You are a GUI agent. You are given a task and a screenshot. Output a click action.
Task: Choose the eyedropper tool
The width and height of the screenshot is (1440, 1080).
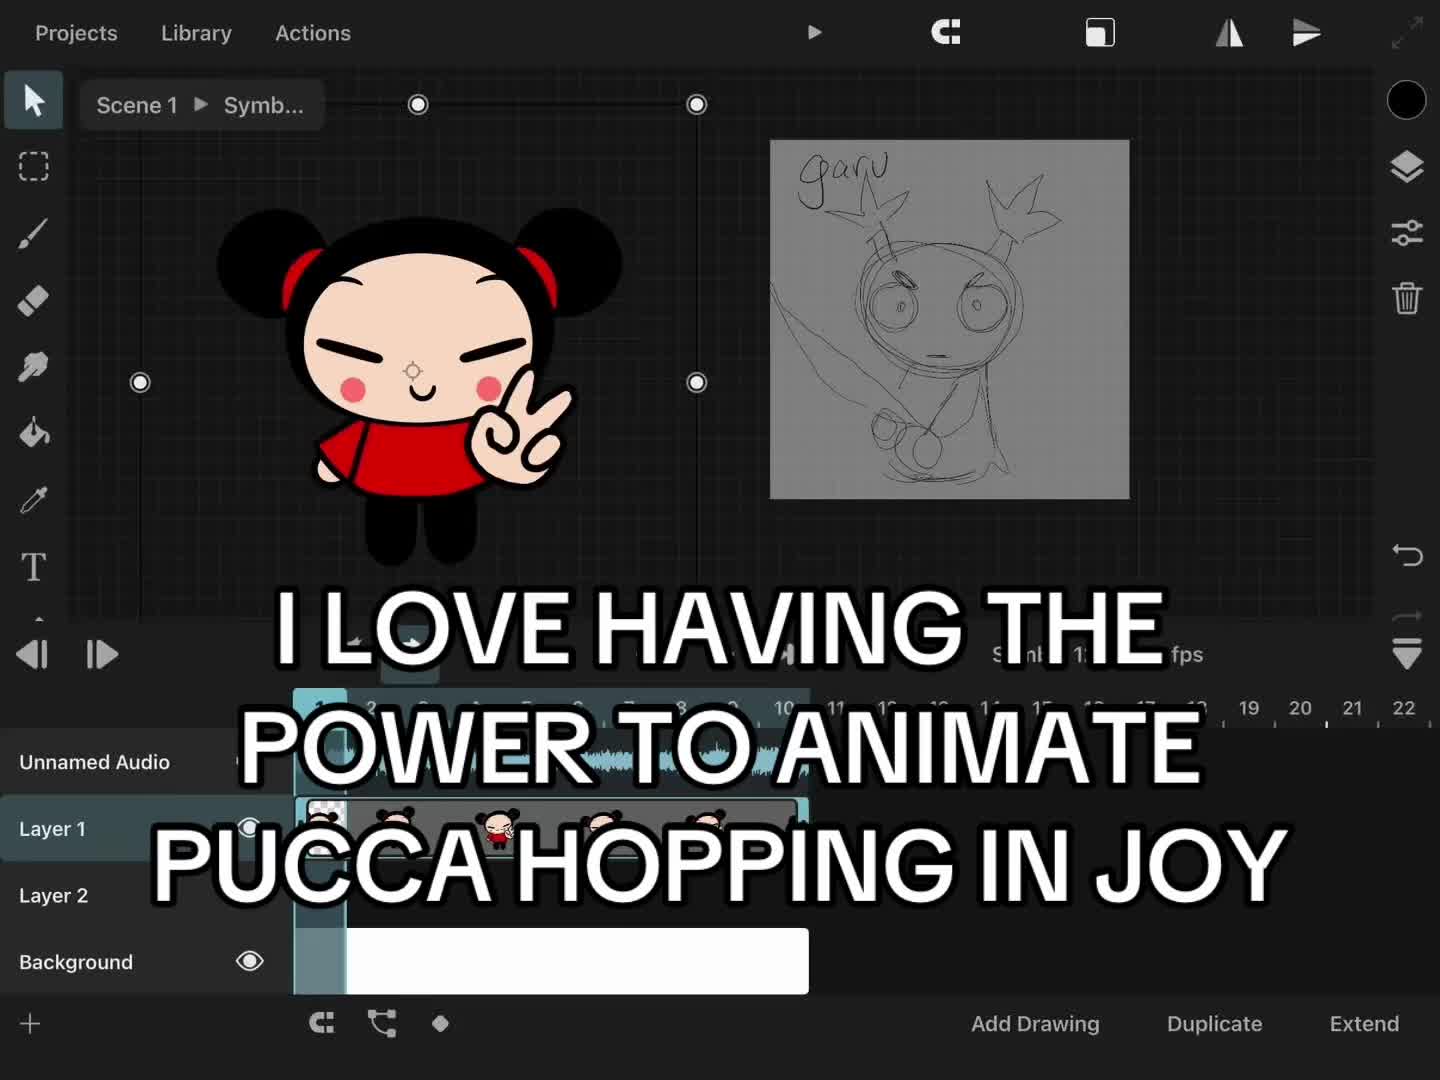(34, 500)
